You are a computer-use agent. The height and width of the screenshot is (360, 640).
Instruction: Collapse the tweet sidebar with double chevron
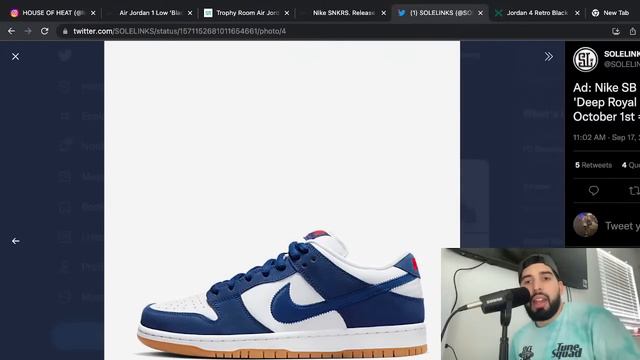[549, 57]
